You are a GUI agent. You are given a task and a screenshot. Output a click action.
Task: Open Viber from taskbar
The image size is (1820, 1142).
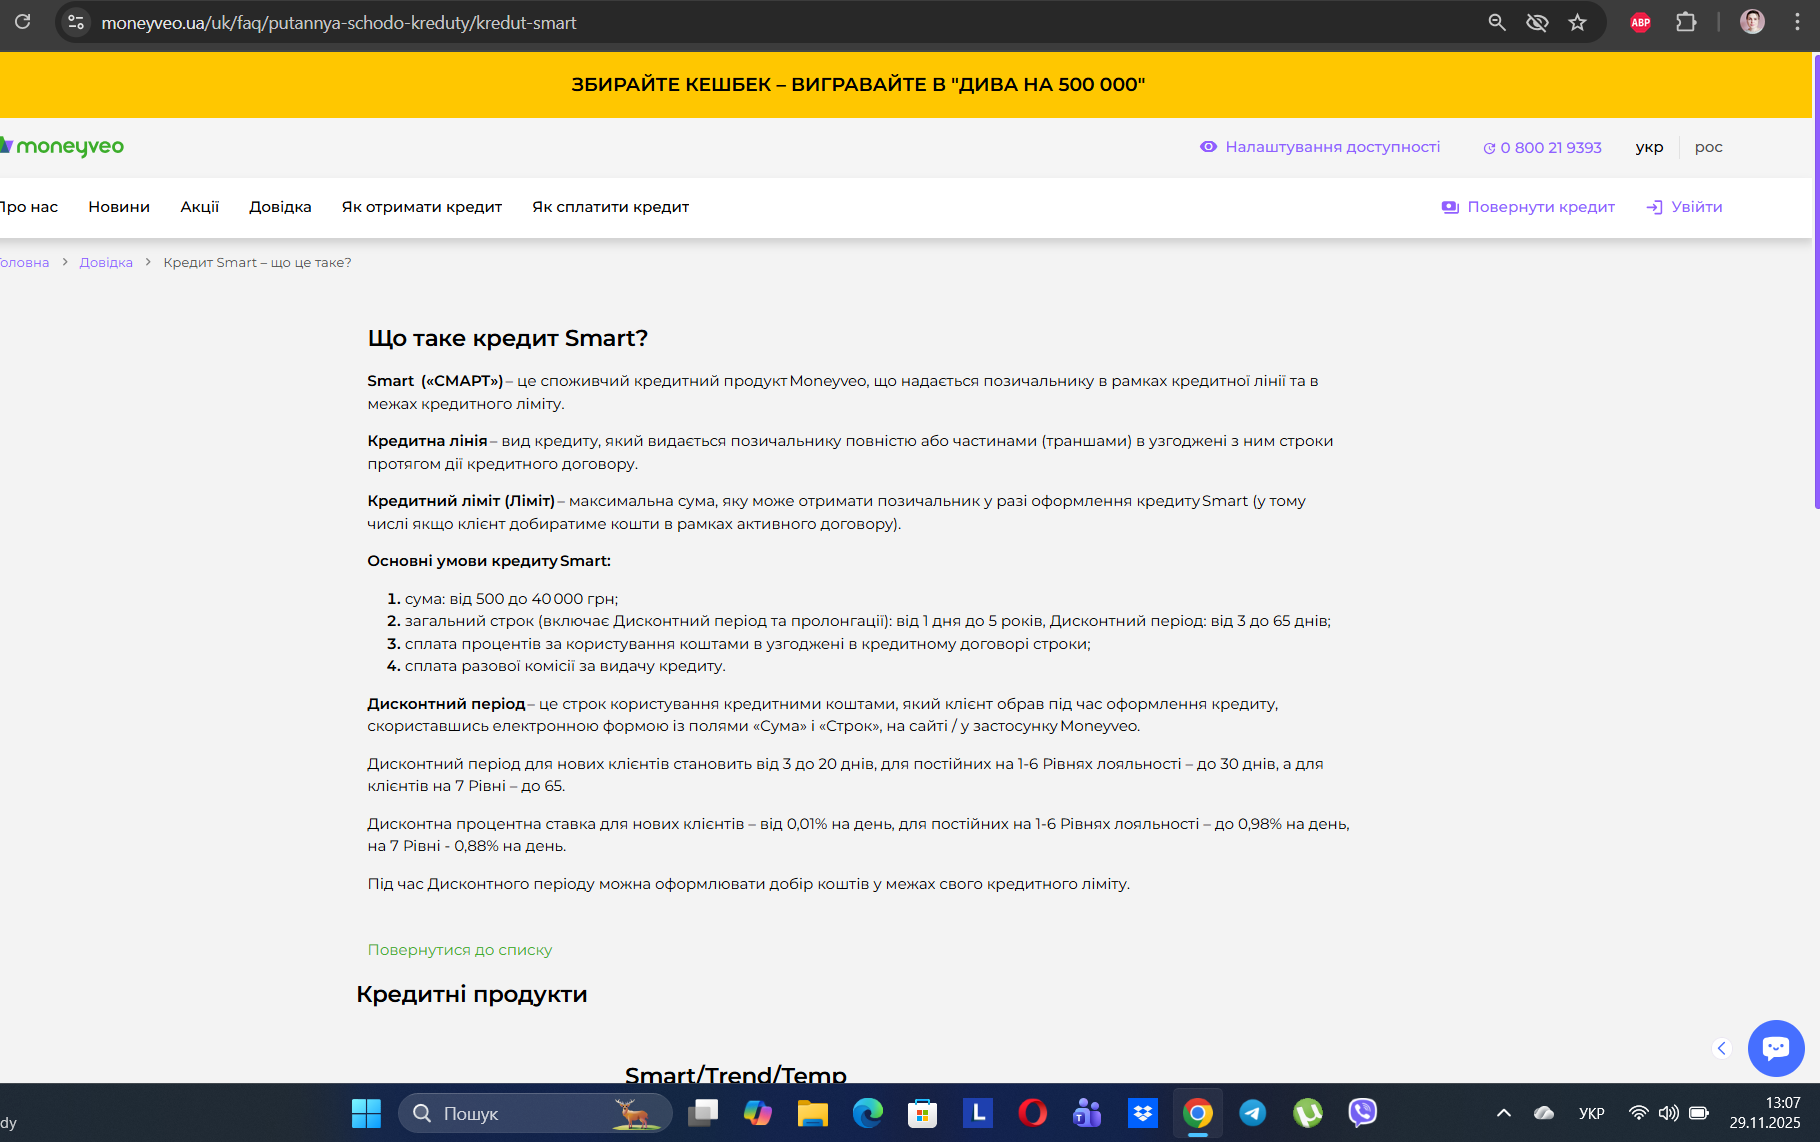point(1363,1113)
